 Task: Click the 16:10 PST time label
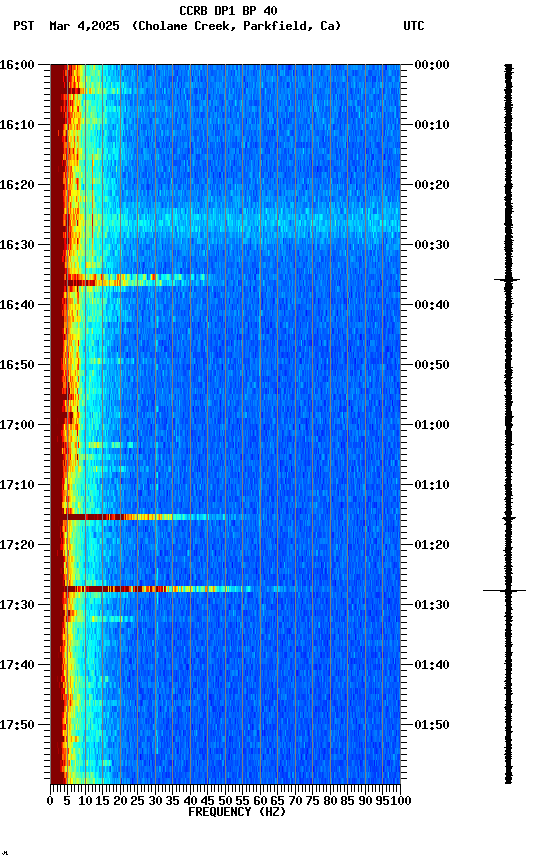17,125
